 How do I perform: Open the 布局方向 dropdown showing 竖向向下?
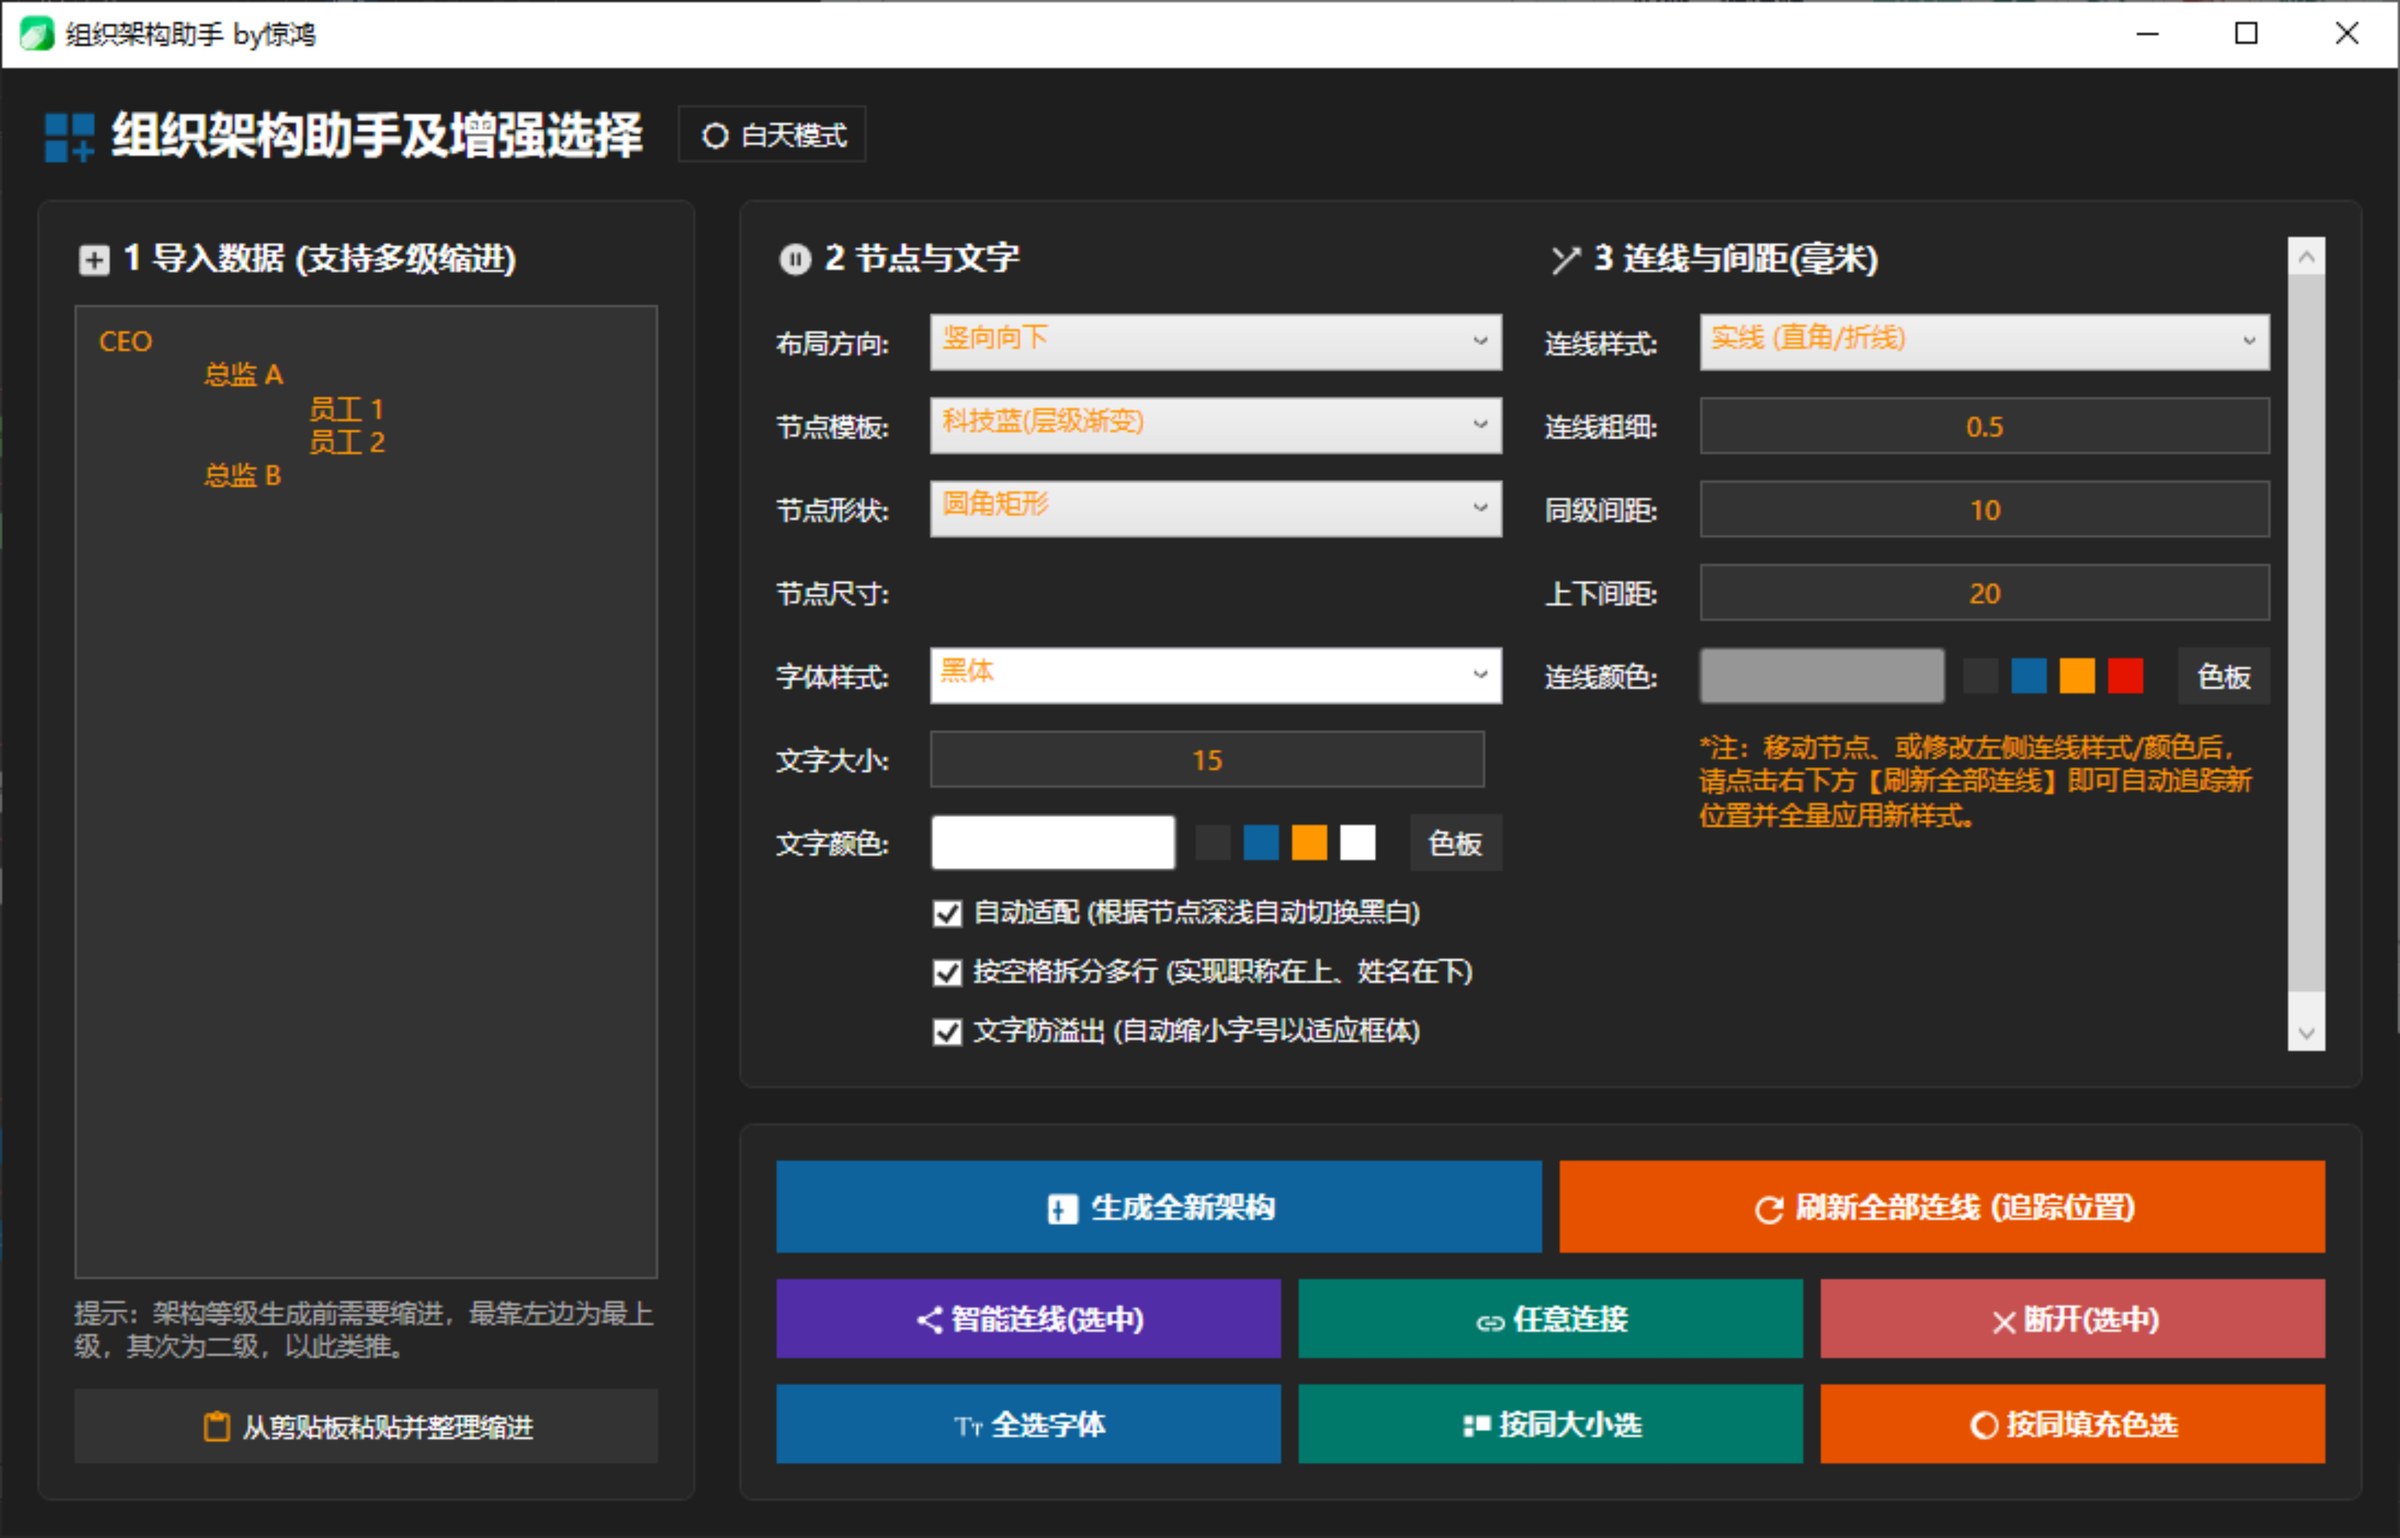1215,342
